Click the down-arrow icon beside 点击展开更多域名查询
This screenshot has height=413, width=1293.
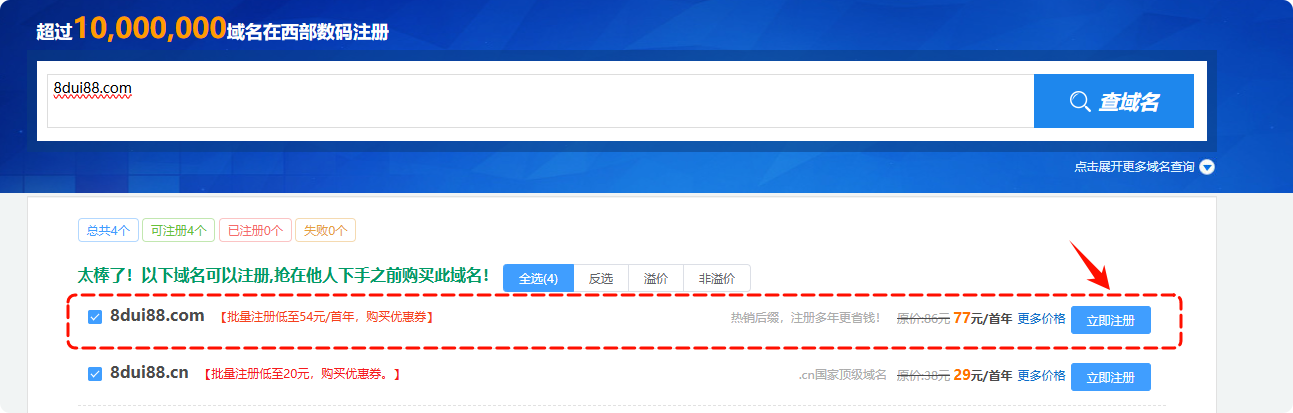(x=1207, y=167)
